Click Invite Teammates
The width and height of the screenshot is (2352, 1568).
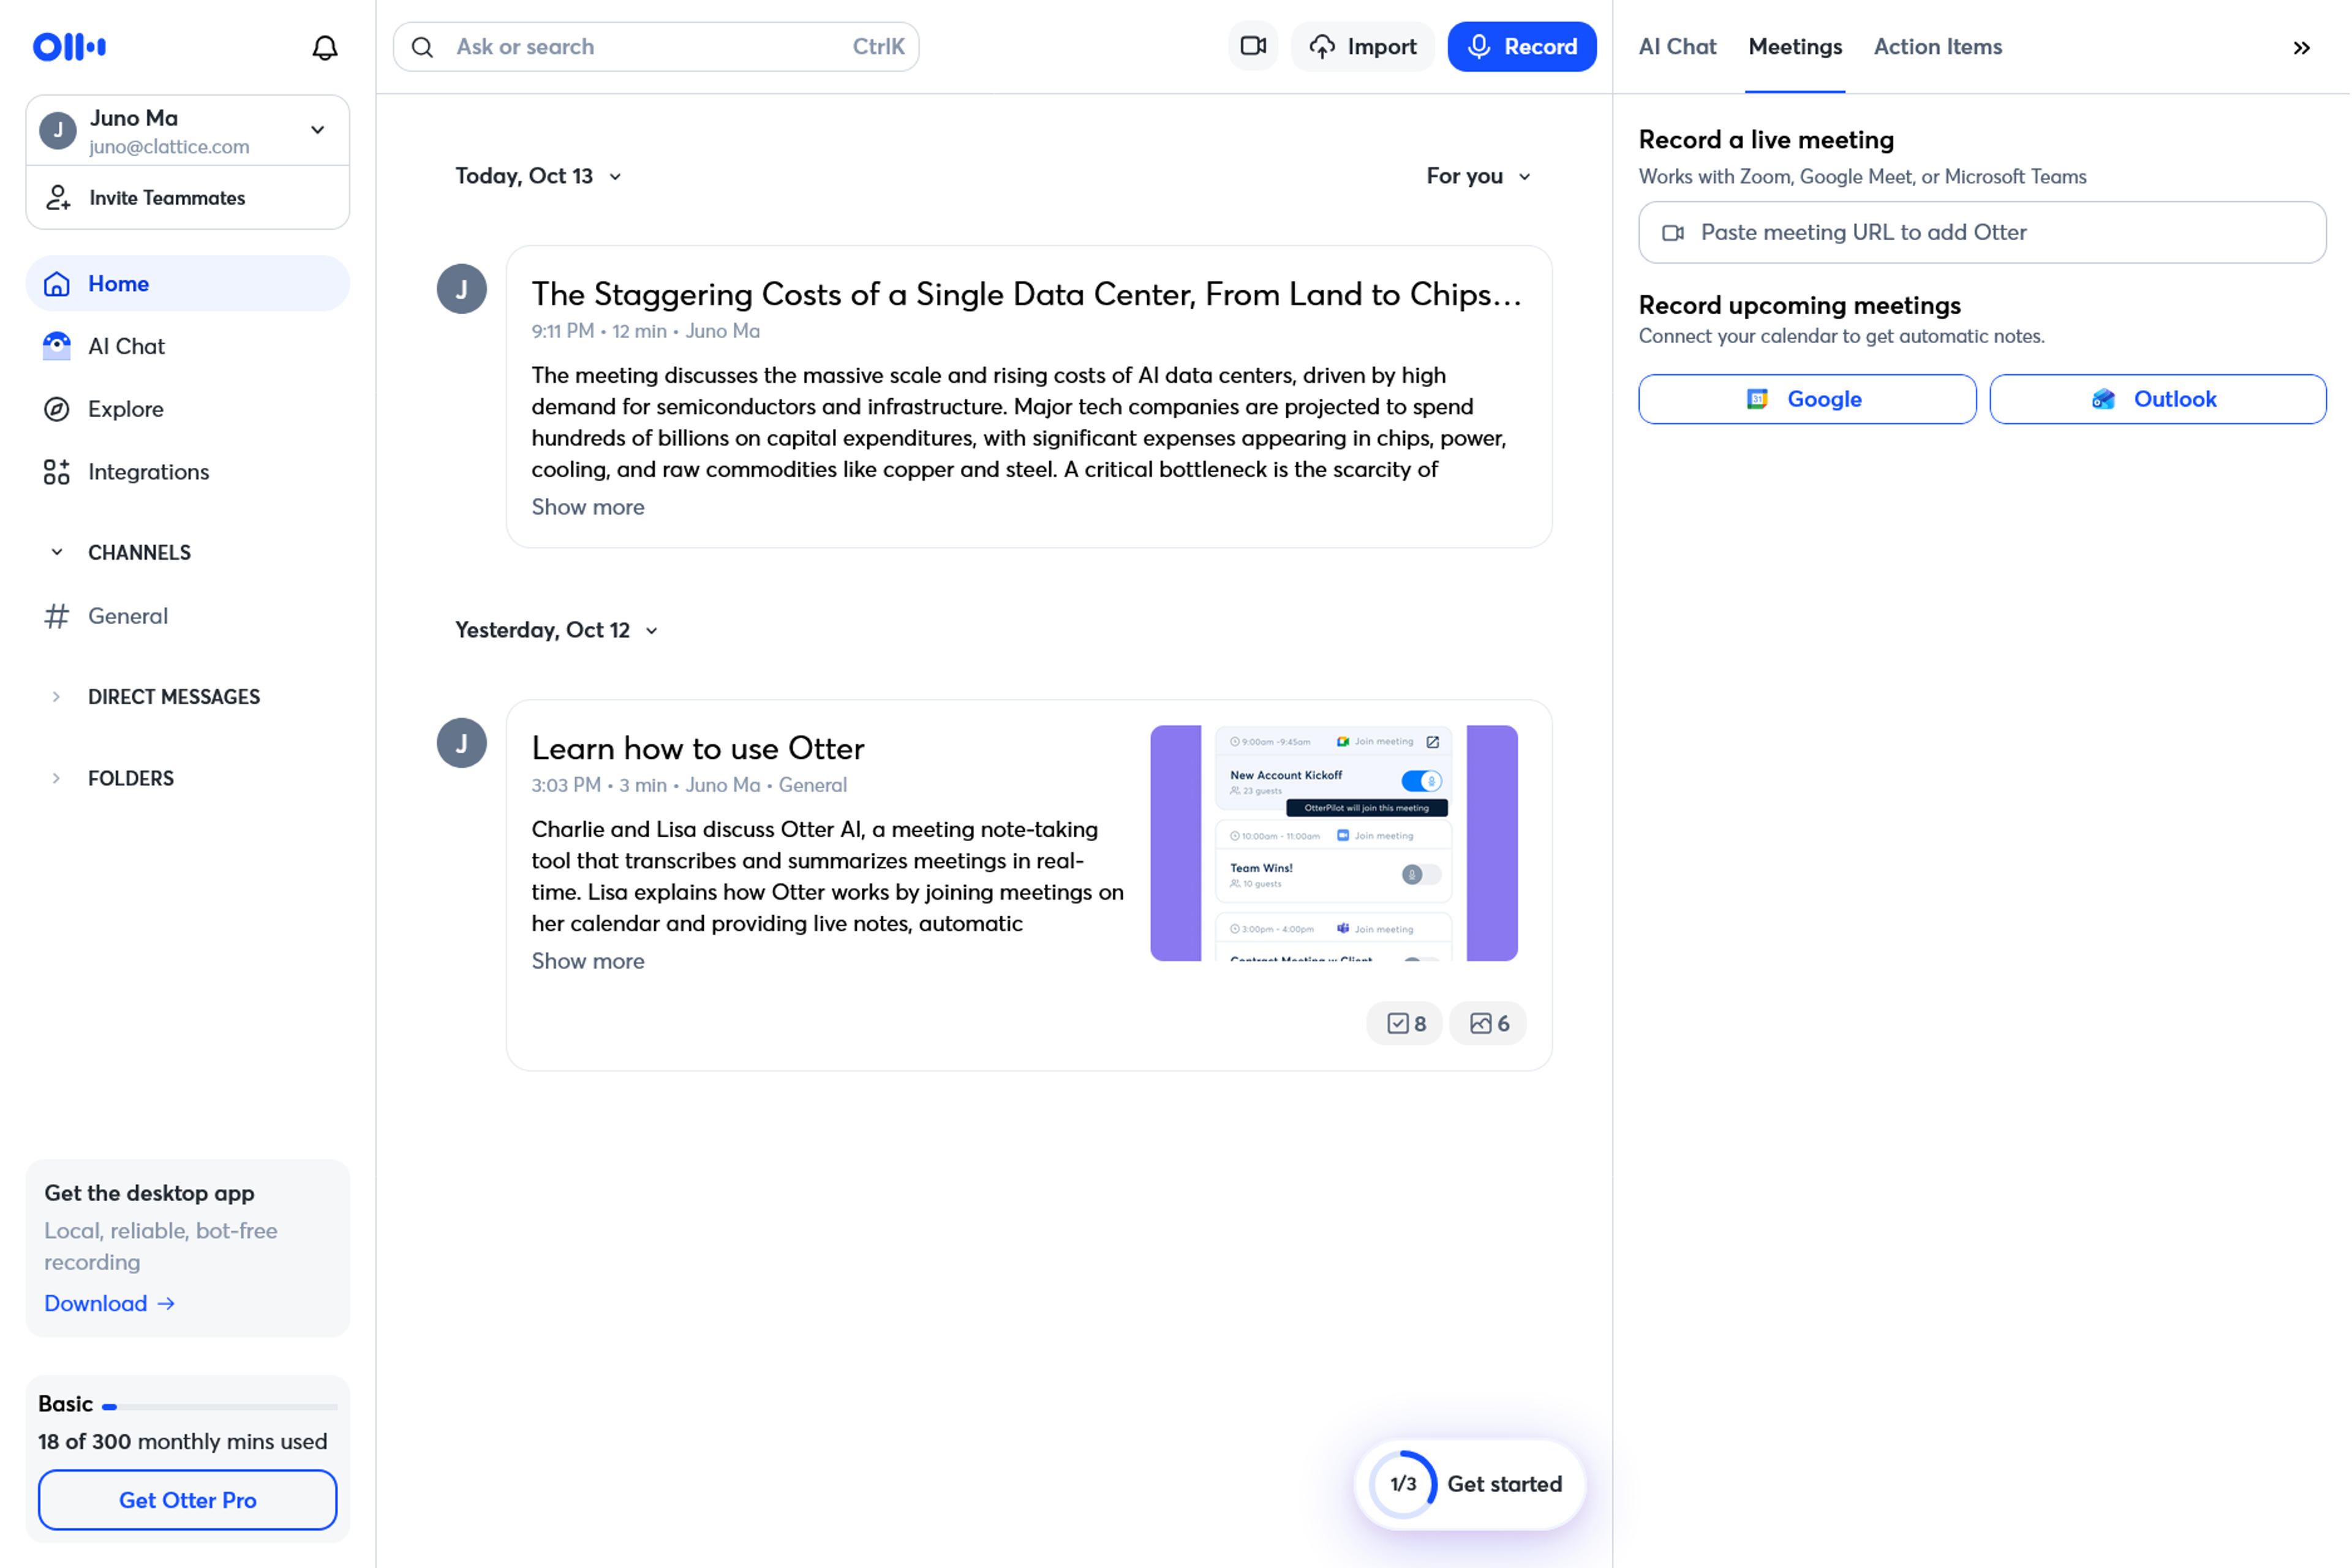point(188,198)
